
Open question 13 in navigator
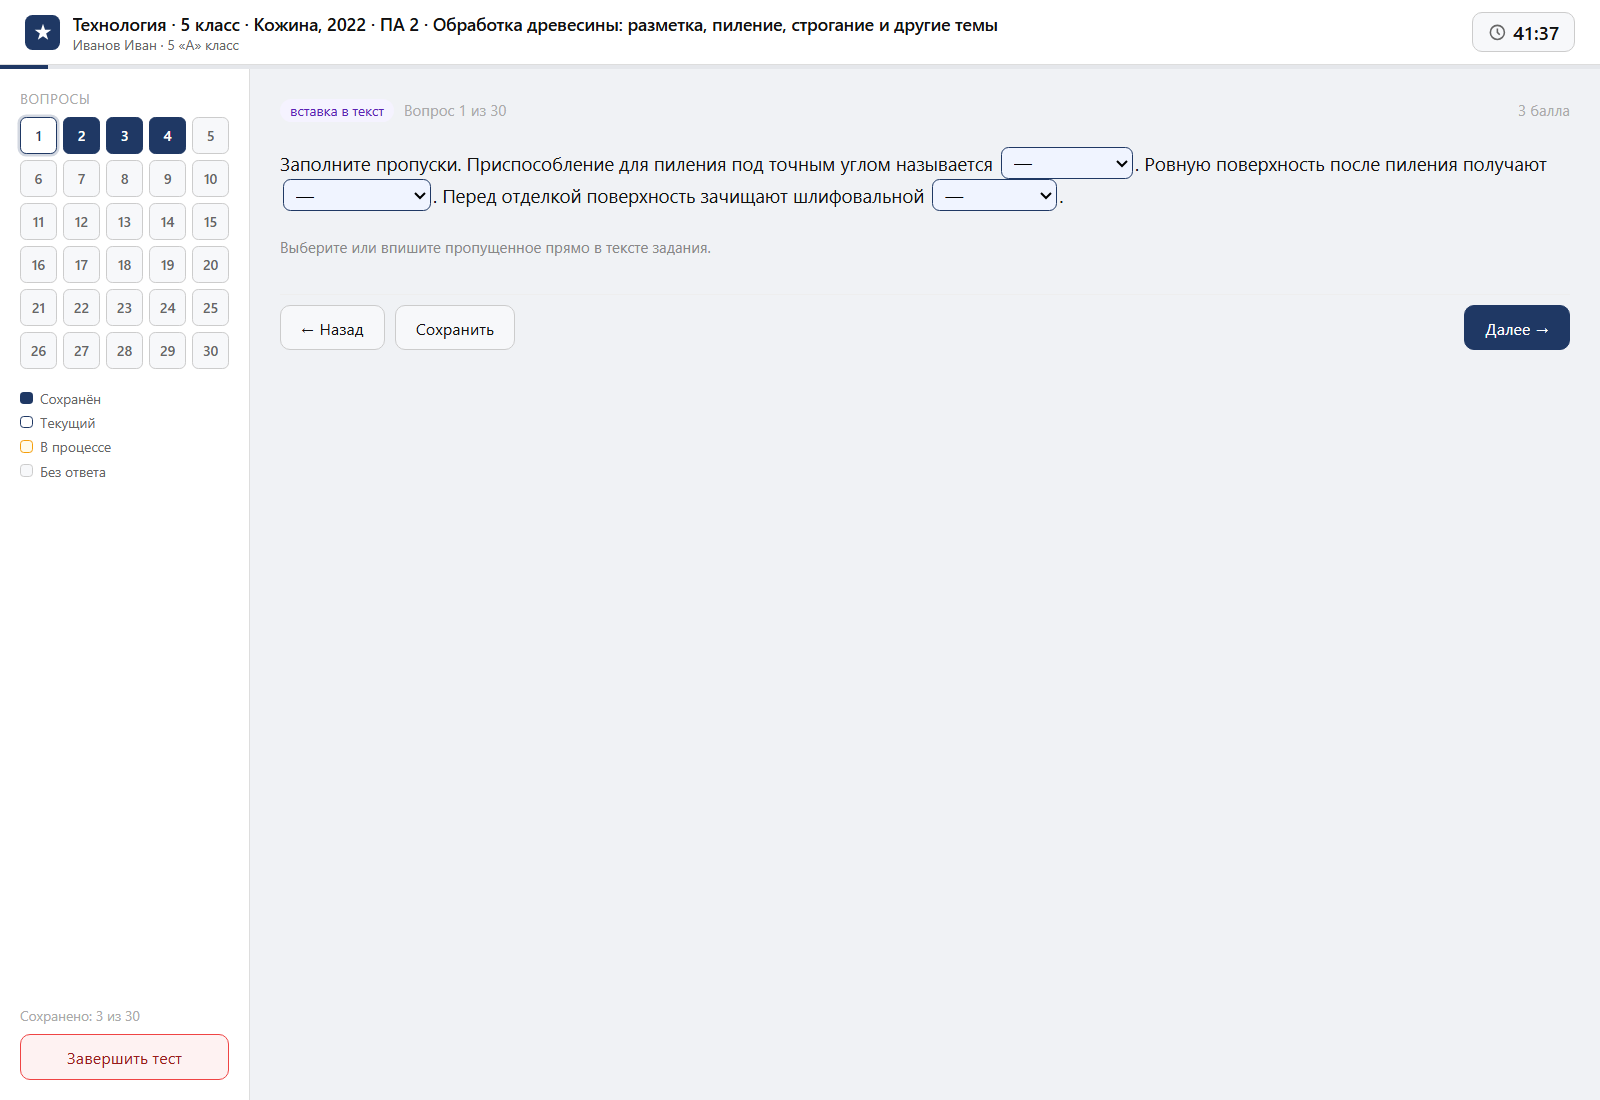[124, 222]
